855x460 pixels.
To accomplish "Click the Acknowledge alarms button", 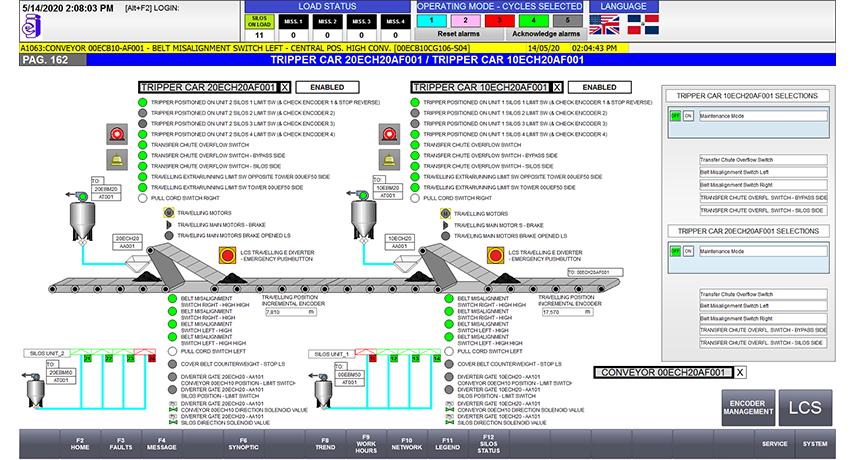I will click(x=546, y=34).
